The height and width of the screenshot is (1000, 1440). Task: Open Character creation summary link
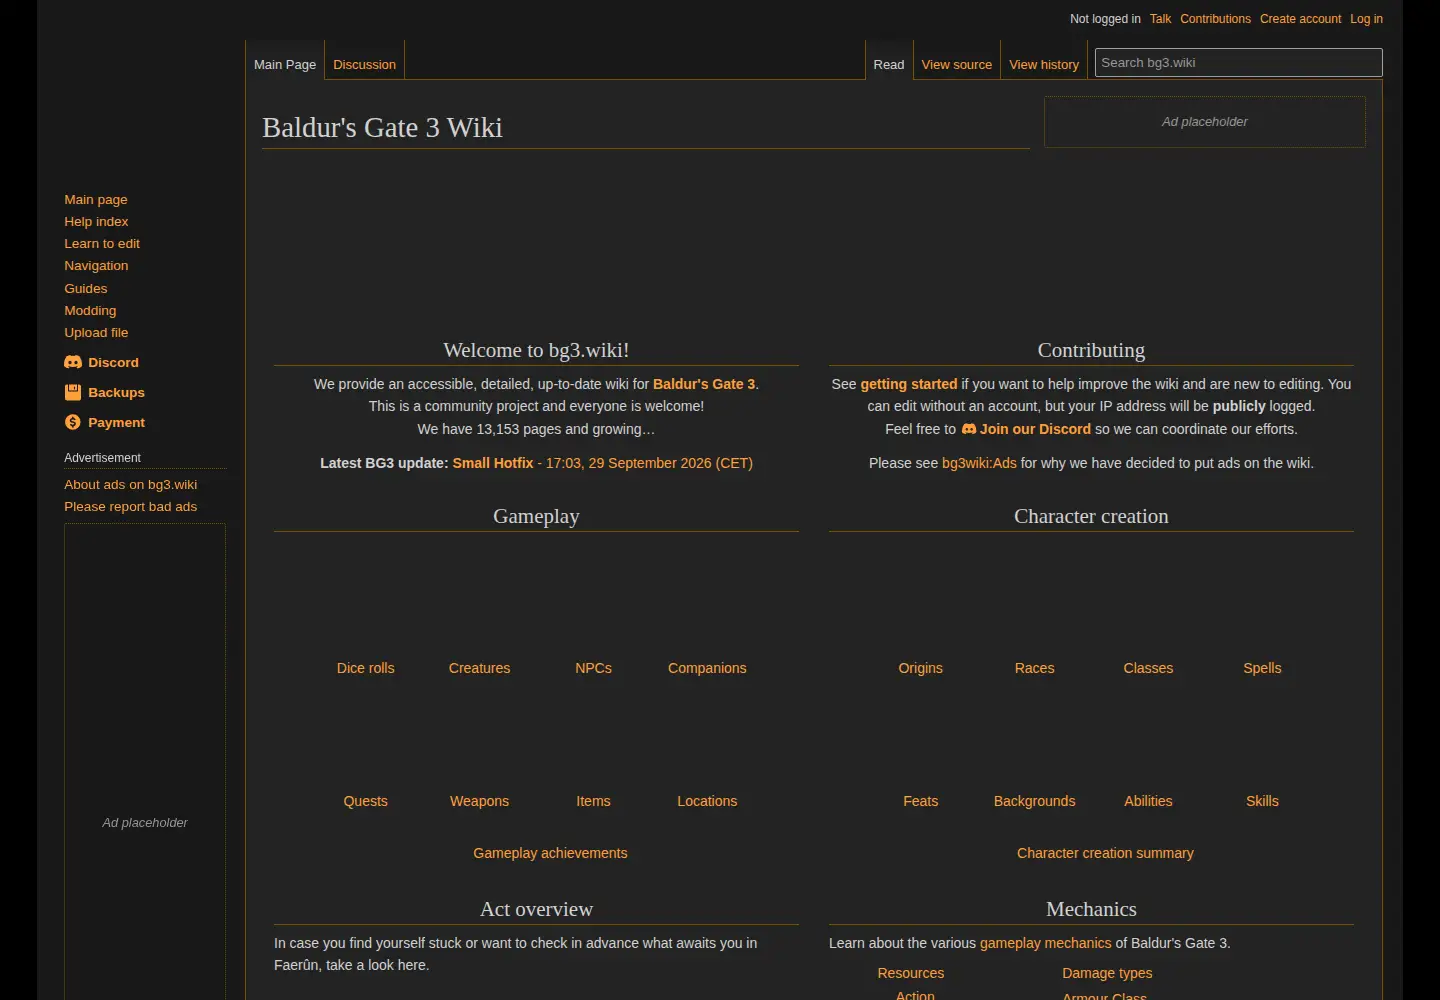coord(1105,853)
